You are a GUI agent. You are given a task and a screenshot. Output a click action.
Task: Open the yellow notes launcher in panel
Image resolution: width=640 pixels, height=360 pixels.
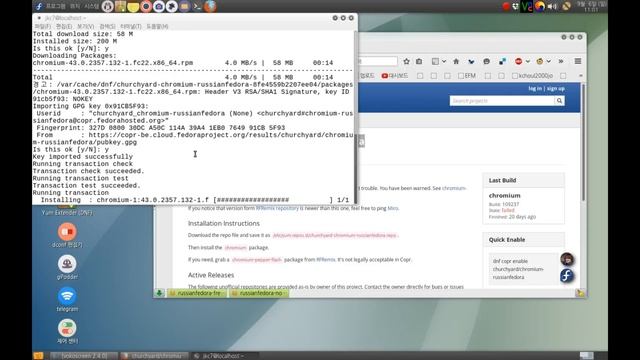coord(133,7)
